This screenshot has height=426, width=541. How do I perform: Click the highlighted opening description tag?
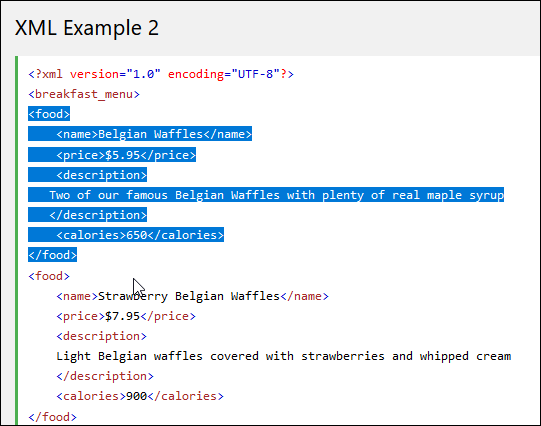101,175
